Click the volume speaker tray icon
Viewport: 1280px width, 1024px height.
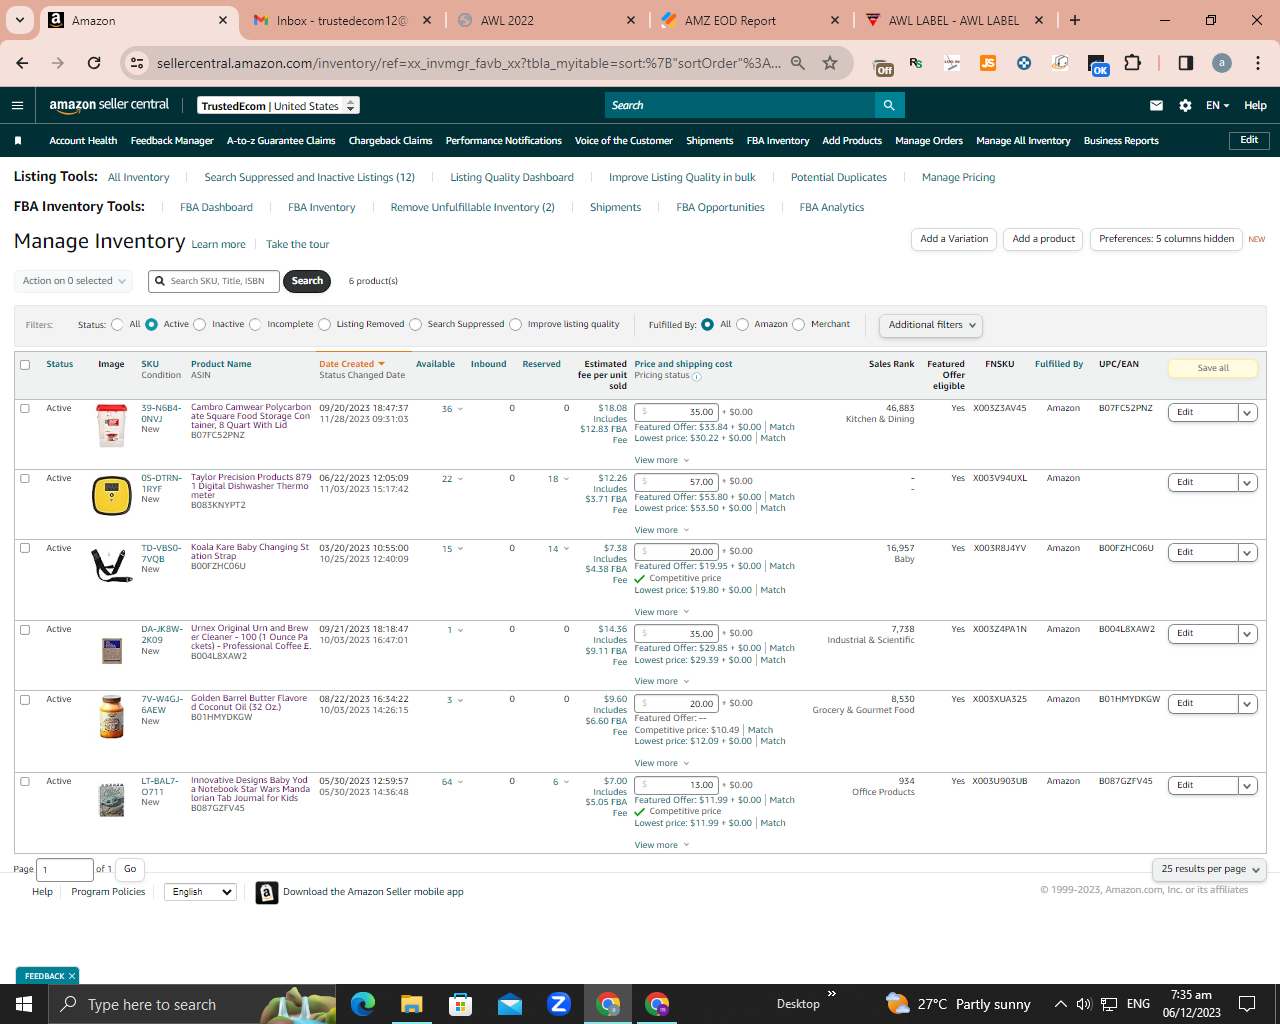(1084, 1004)
